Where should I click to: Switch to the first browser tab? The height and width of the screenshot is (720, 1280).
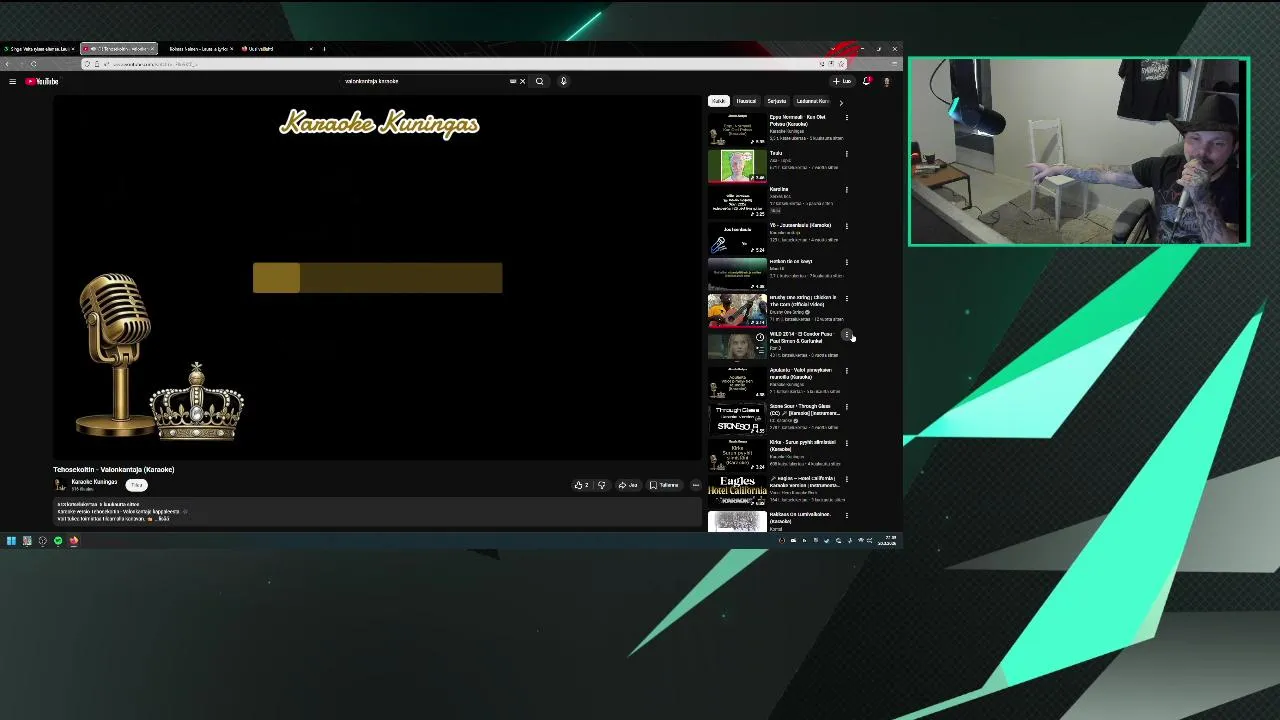click(39, 49)
